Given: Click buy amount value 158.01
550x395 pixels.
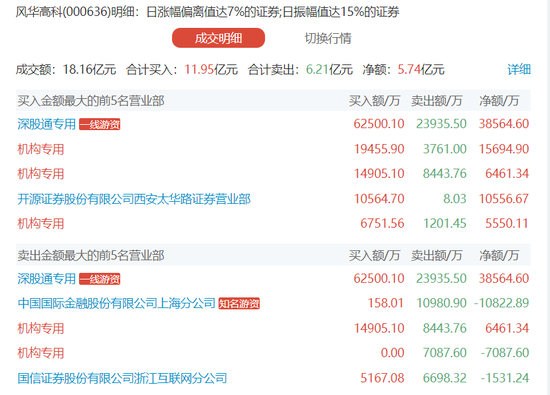Looking at the screenshot, I should point(385,303).
